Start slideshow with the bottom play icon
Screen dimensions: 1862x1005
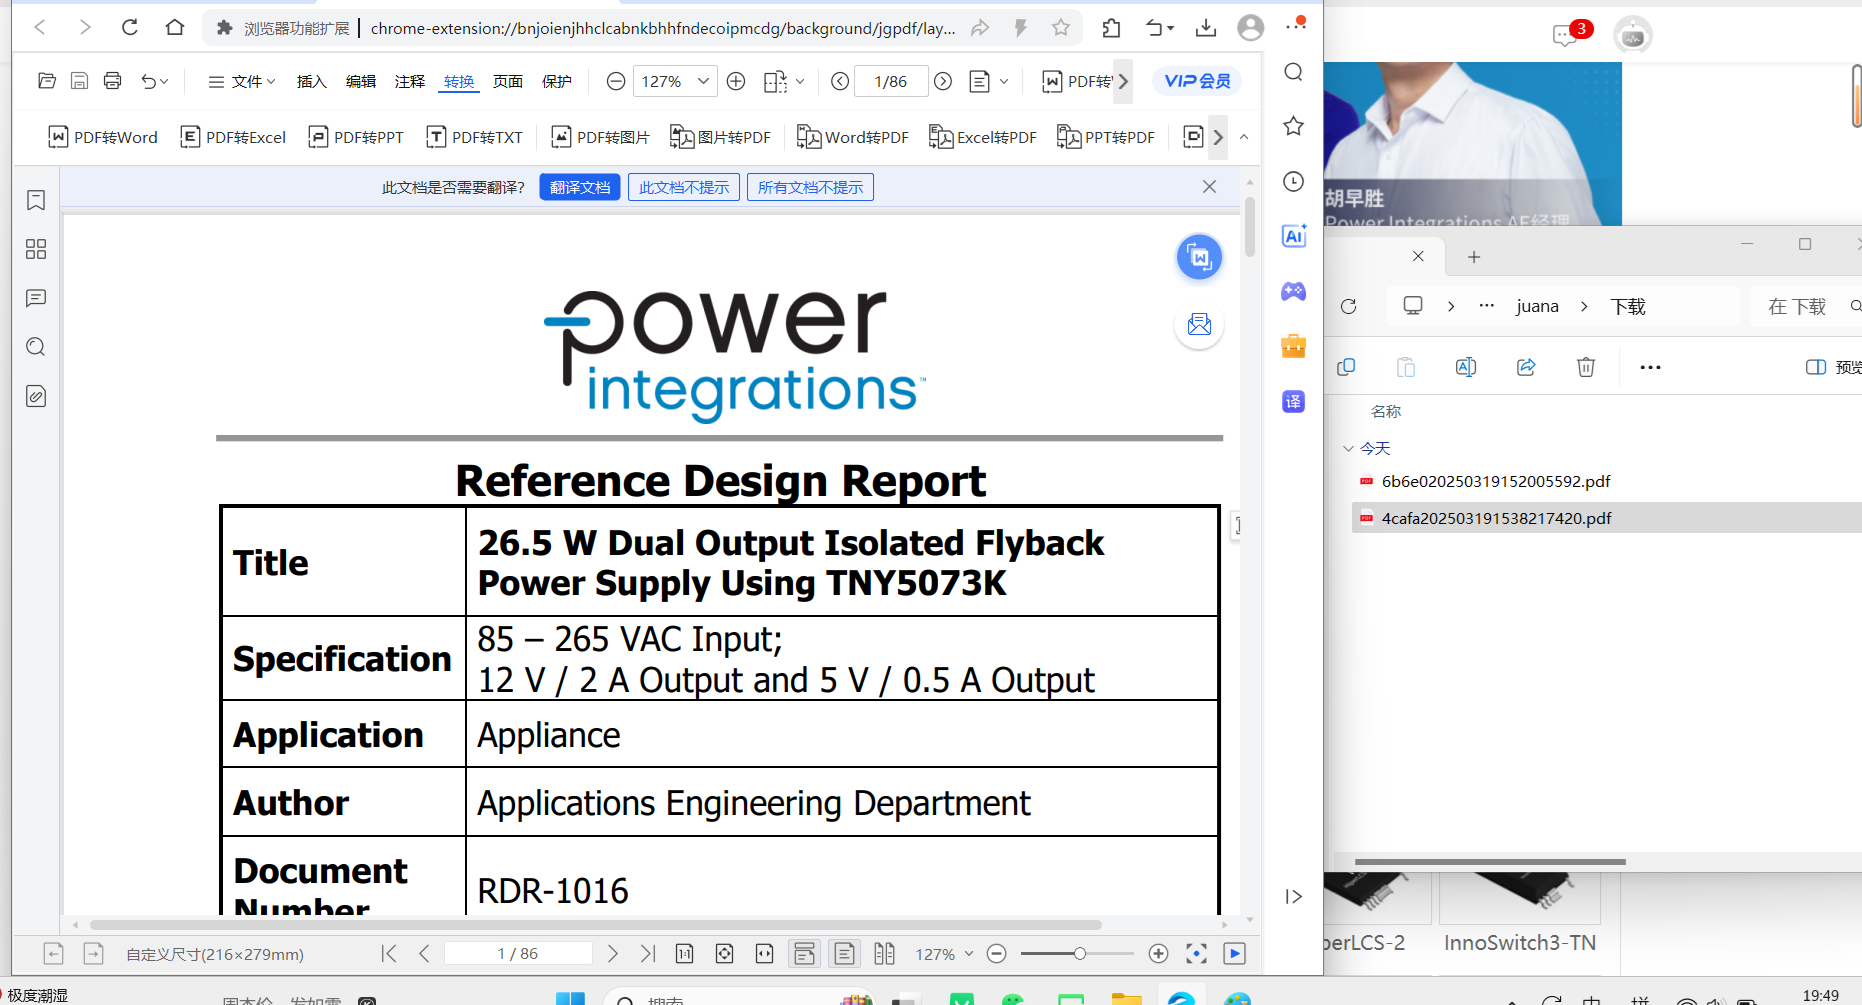point(1235,954)
